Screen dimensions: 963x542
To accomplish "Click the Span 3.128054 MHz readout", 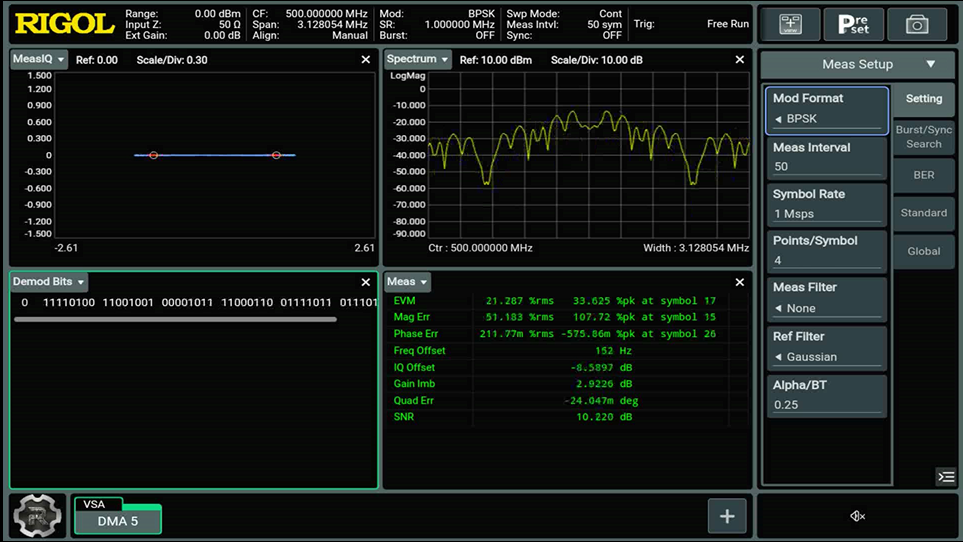I will pyautogui.click(x=310, y=25).
